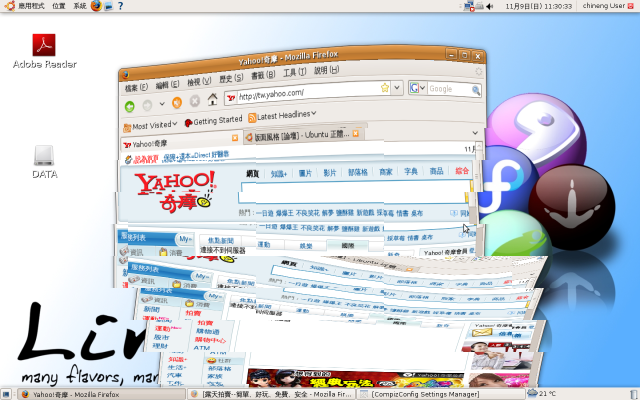Image resolution: width=640 pixels, height=400 pixels.
Task: Click the volume speaker icon
Action: point(490,6)
